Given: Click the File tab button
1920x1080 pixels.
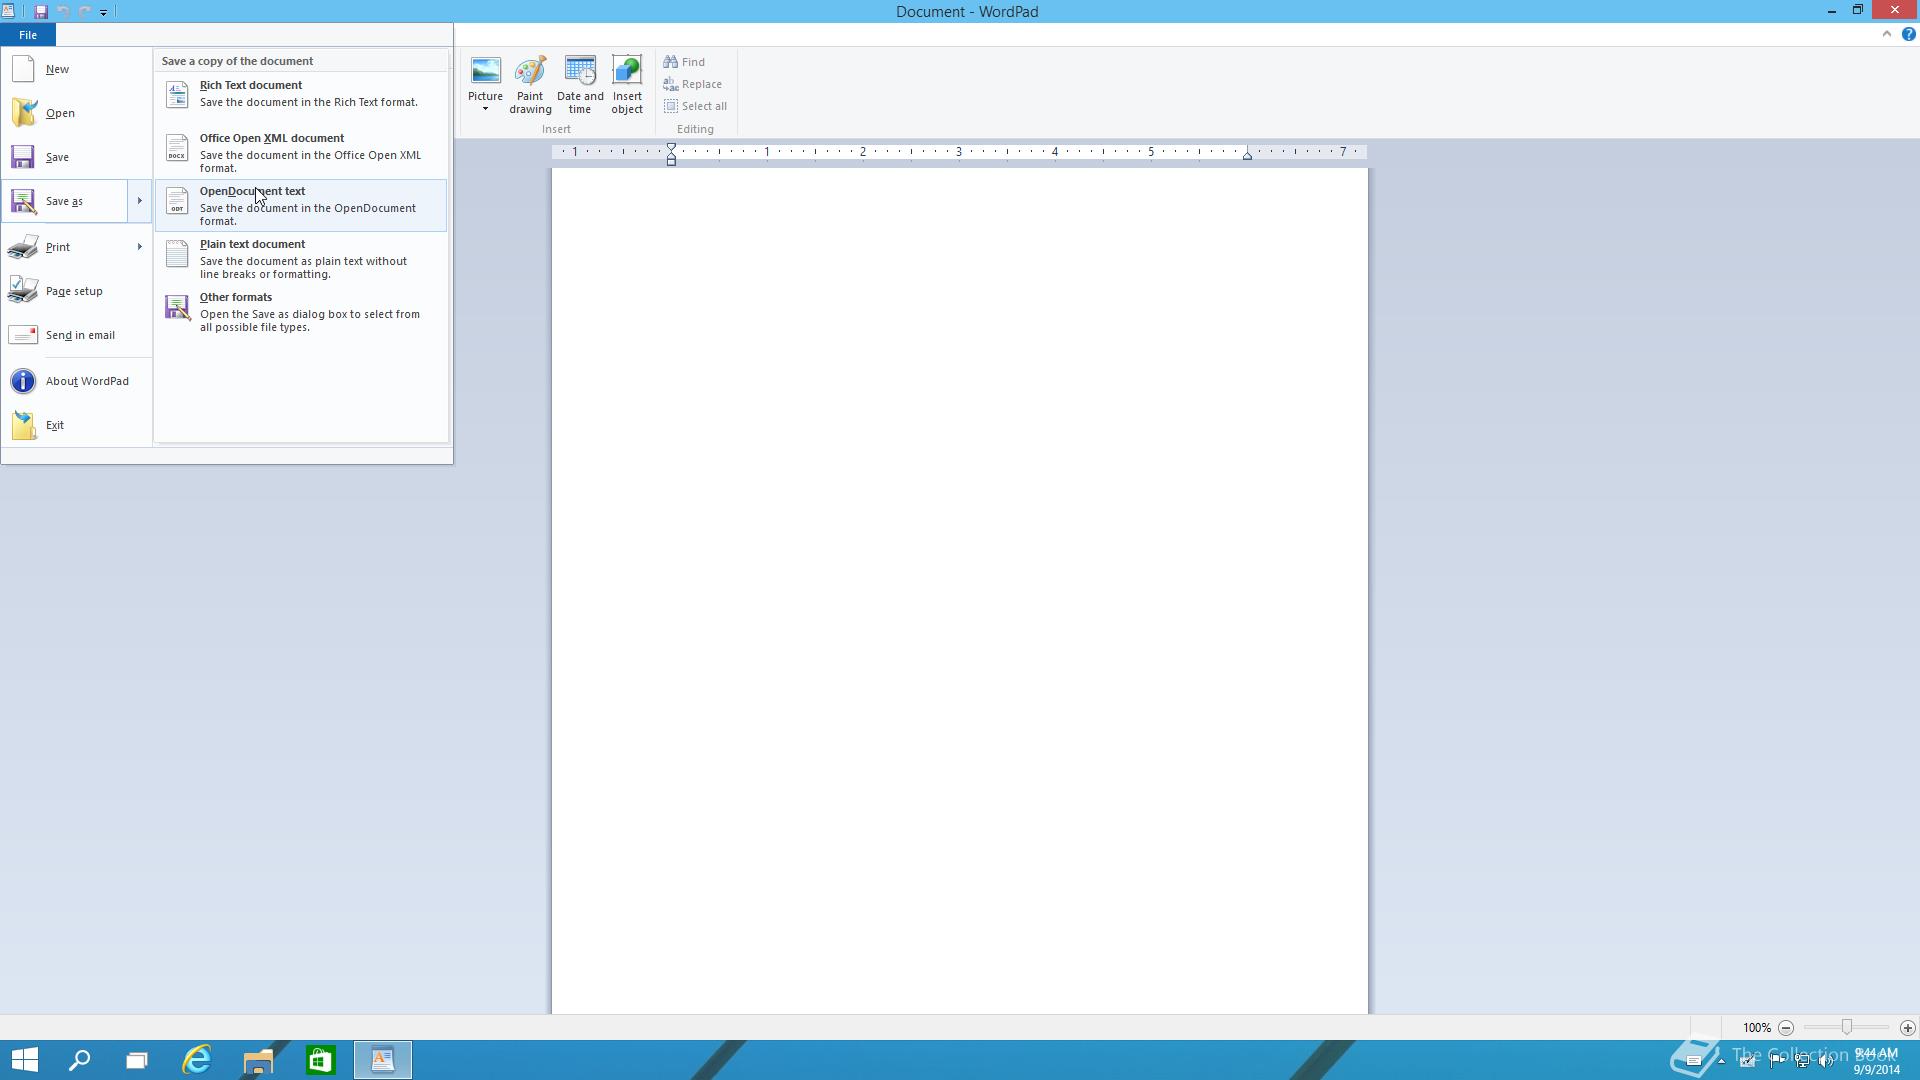Looking at the screenshot, I should (28, 35).
